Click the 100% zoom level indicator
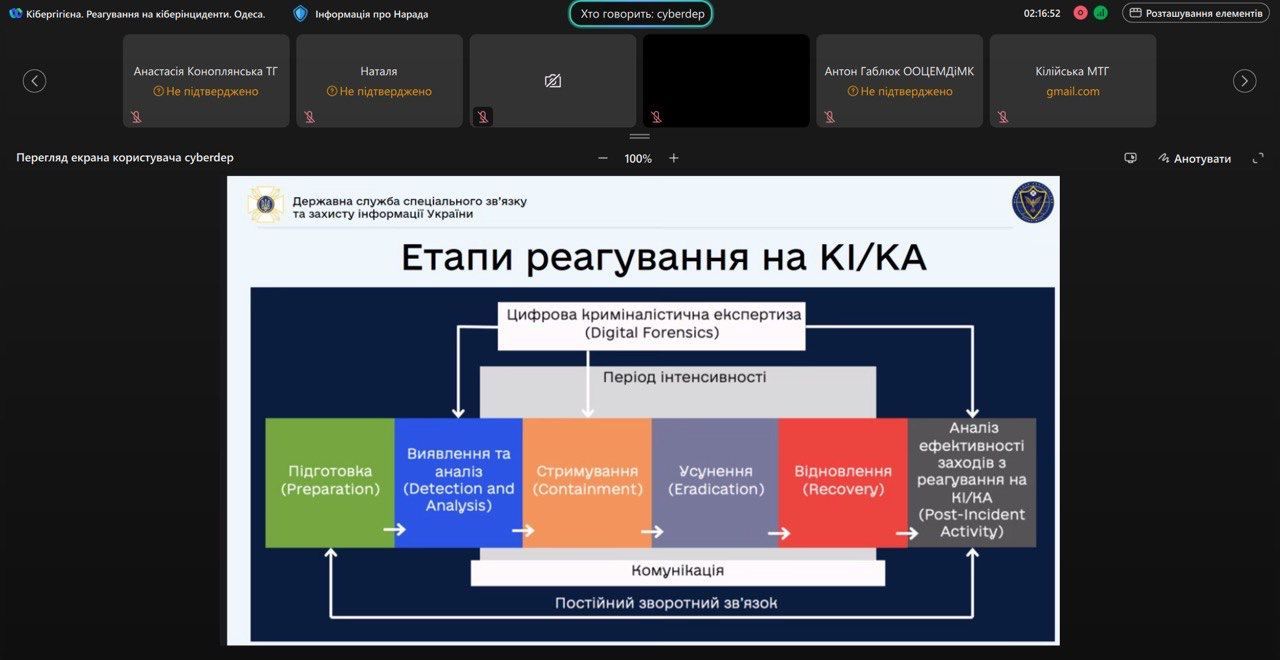The image size is (1280, 660). coord(638,158)
